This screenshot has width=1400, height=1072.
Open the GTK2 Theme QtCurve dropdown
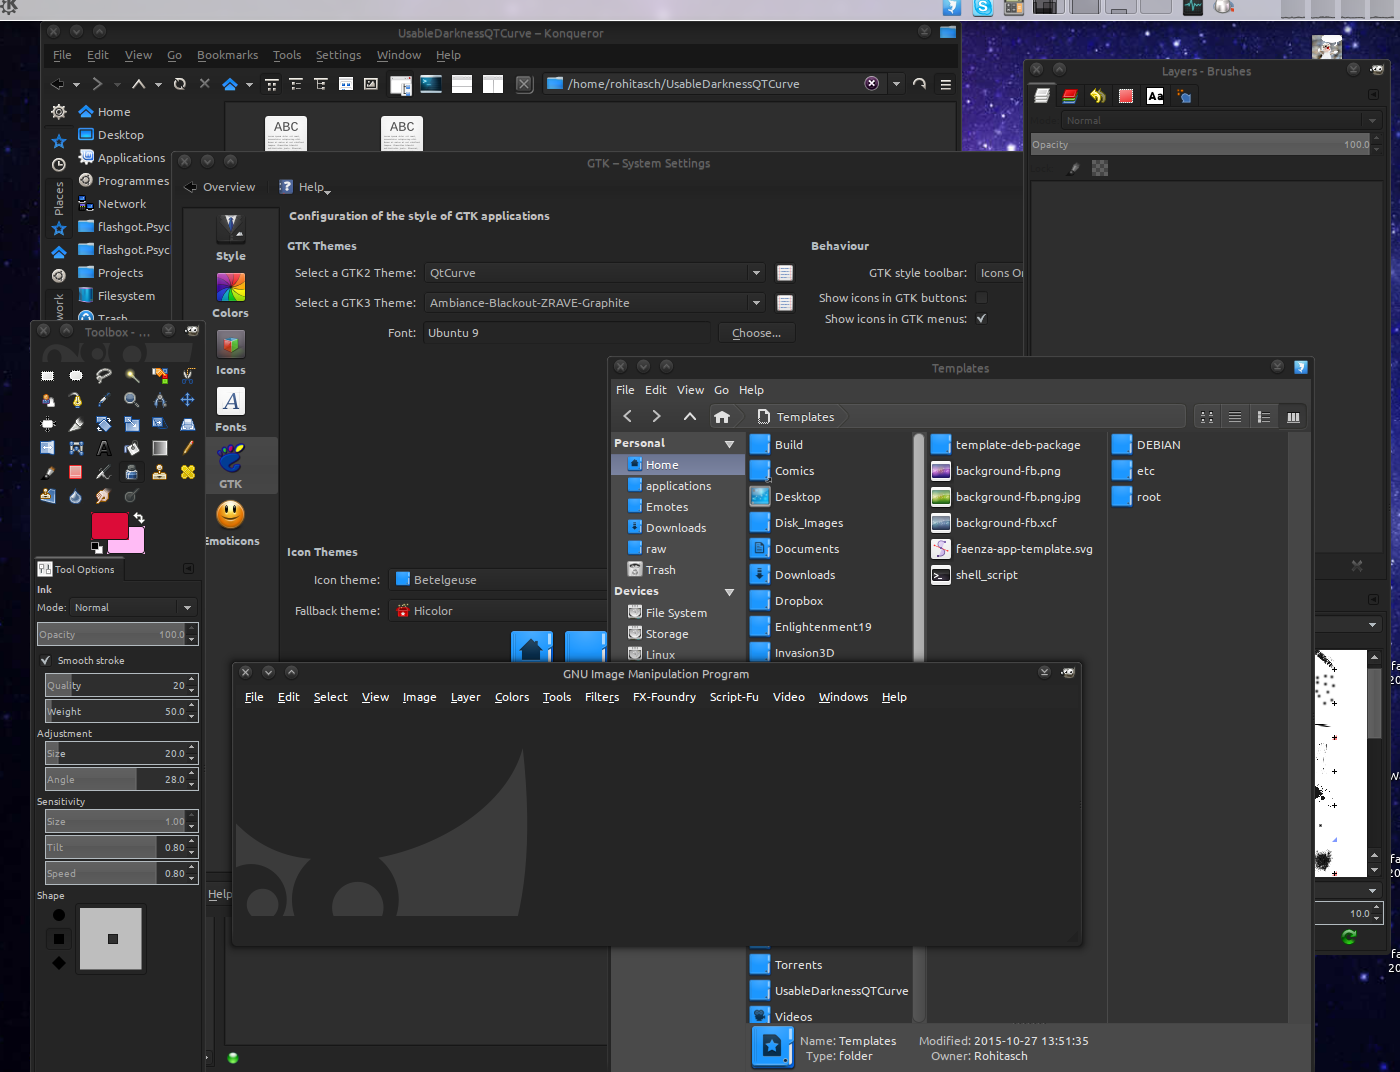(595, 273)
